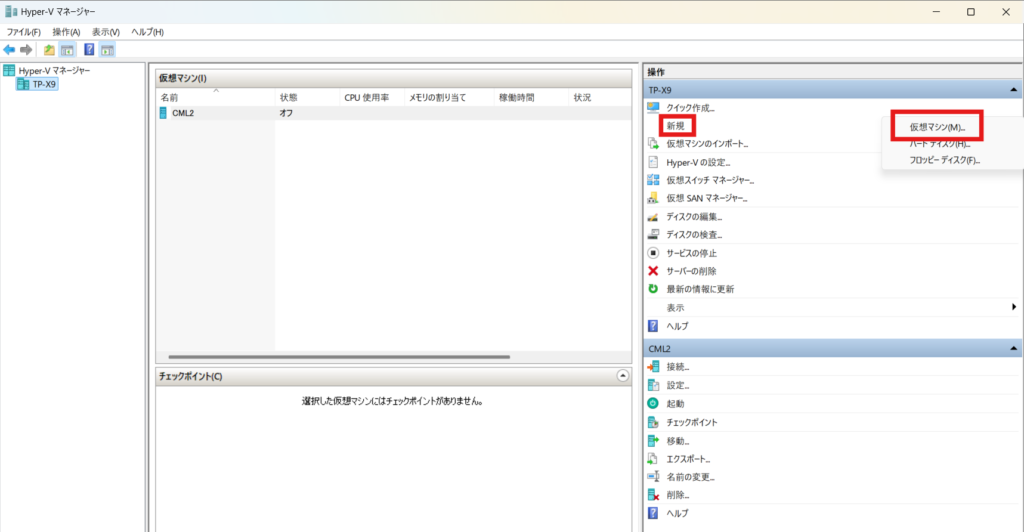Screen dimensions: 1024x532
Task: Click the TP-X9 section ヘルプ icon
Action: (653, 326)
